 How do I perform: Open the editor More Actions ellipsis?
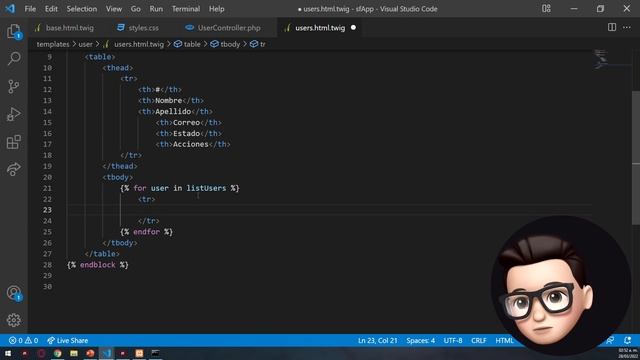click(x=627, y=27)
